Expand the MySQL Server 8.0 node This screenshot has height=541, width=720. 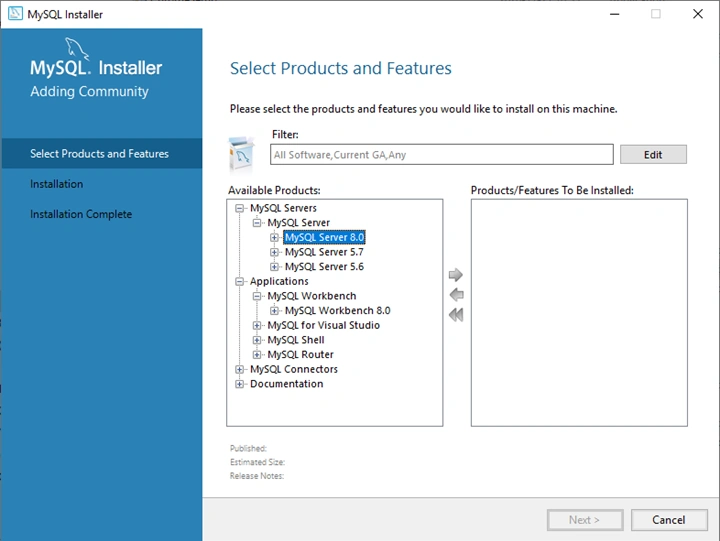click(x=274, y=237)
